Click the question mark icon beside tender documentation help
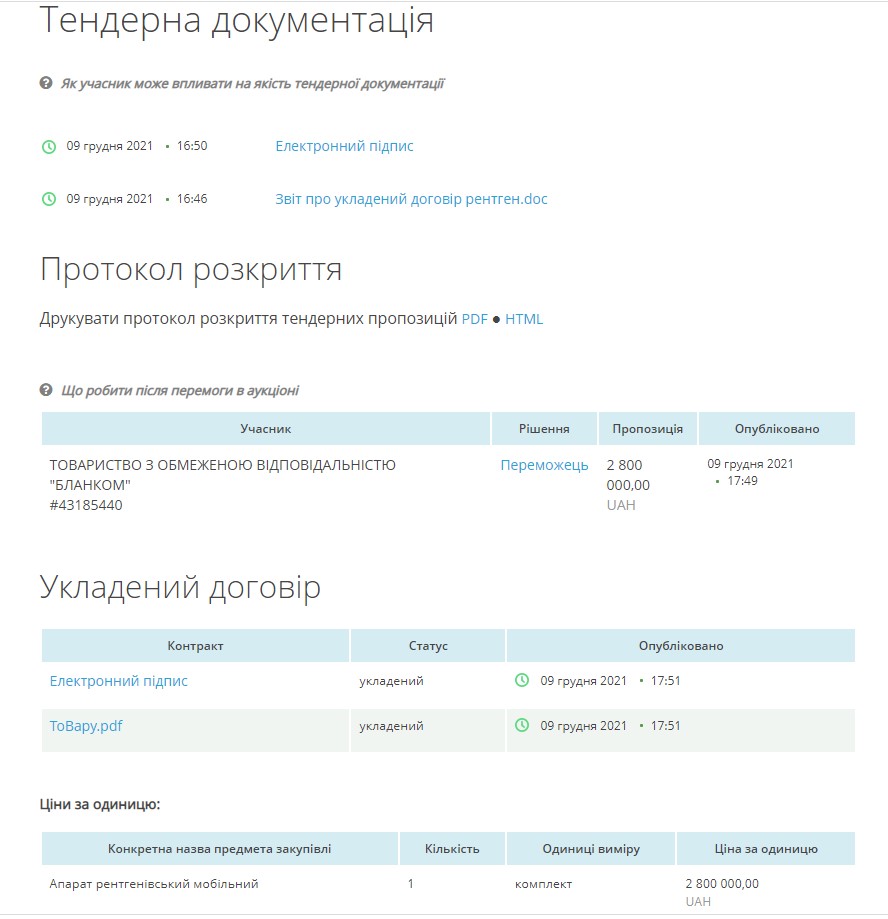The width and height of the screenshot is (888, 919). pos(46,83)
